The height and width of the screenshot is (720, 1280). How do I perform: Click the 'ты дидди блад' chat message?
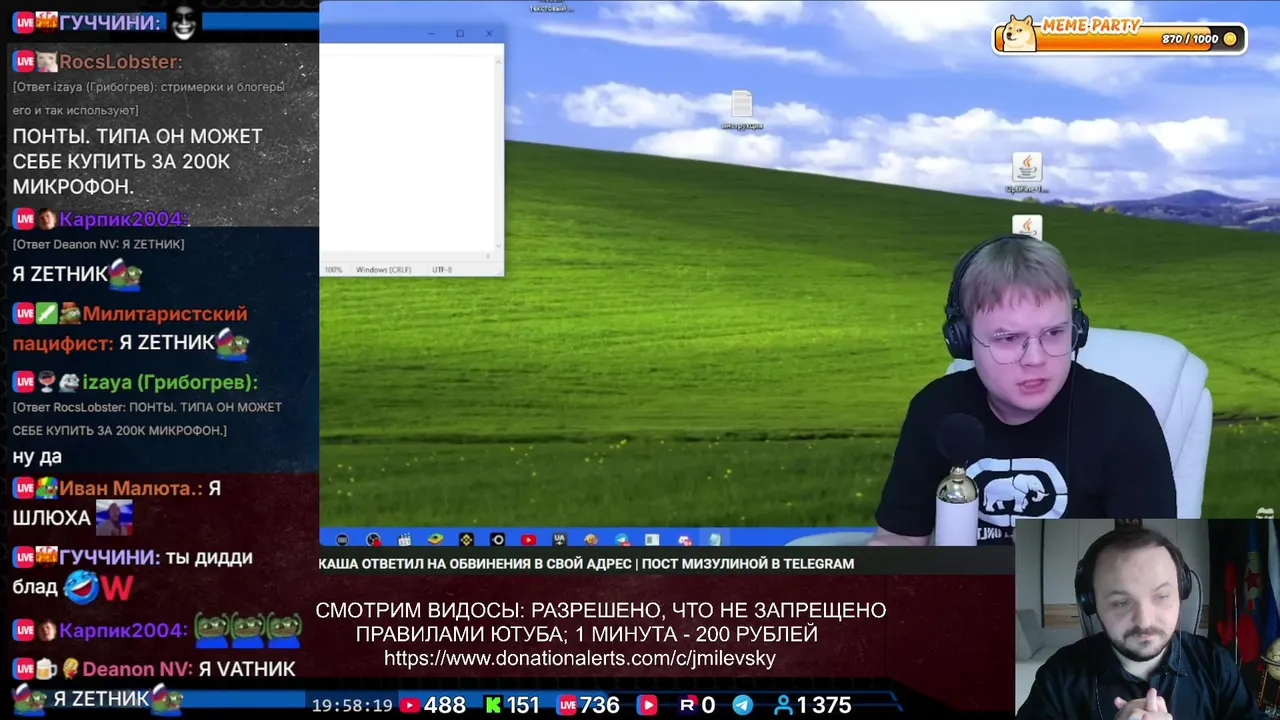[132, 571]
